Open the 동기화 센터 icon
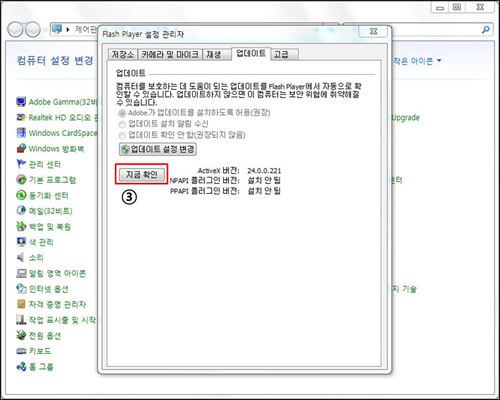 coord(21,195)
